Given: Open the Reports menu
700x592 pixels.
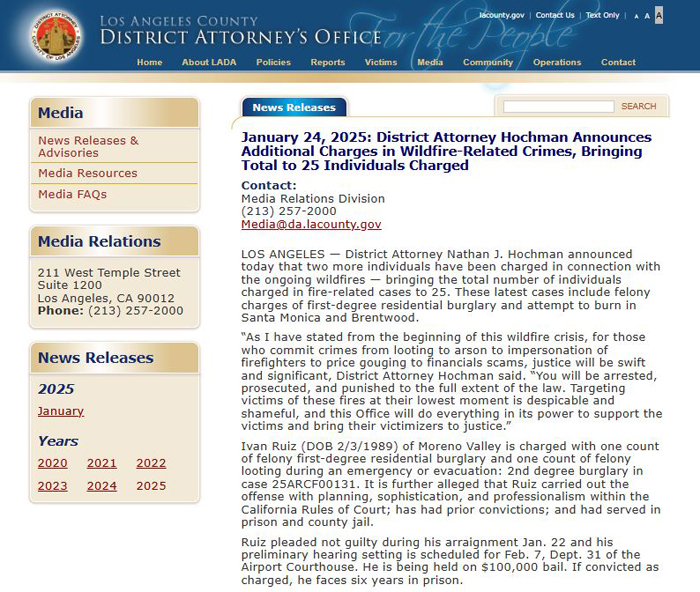Looking at the screenshot, I should pyautogui.click(x=328, y=63).
